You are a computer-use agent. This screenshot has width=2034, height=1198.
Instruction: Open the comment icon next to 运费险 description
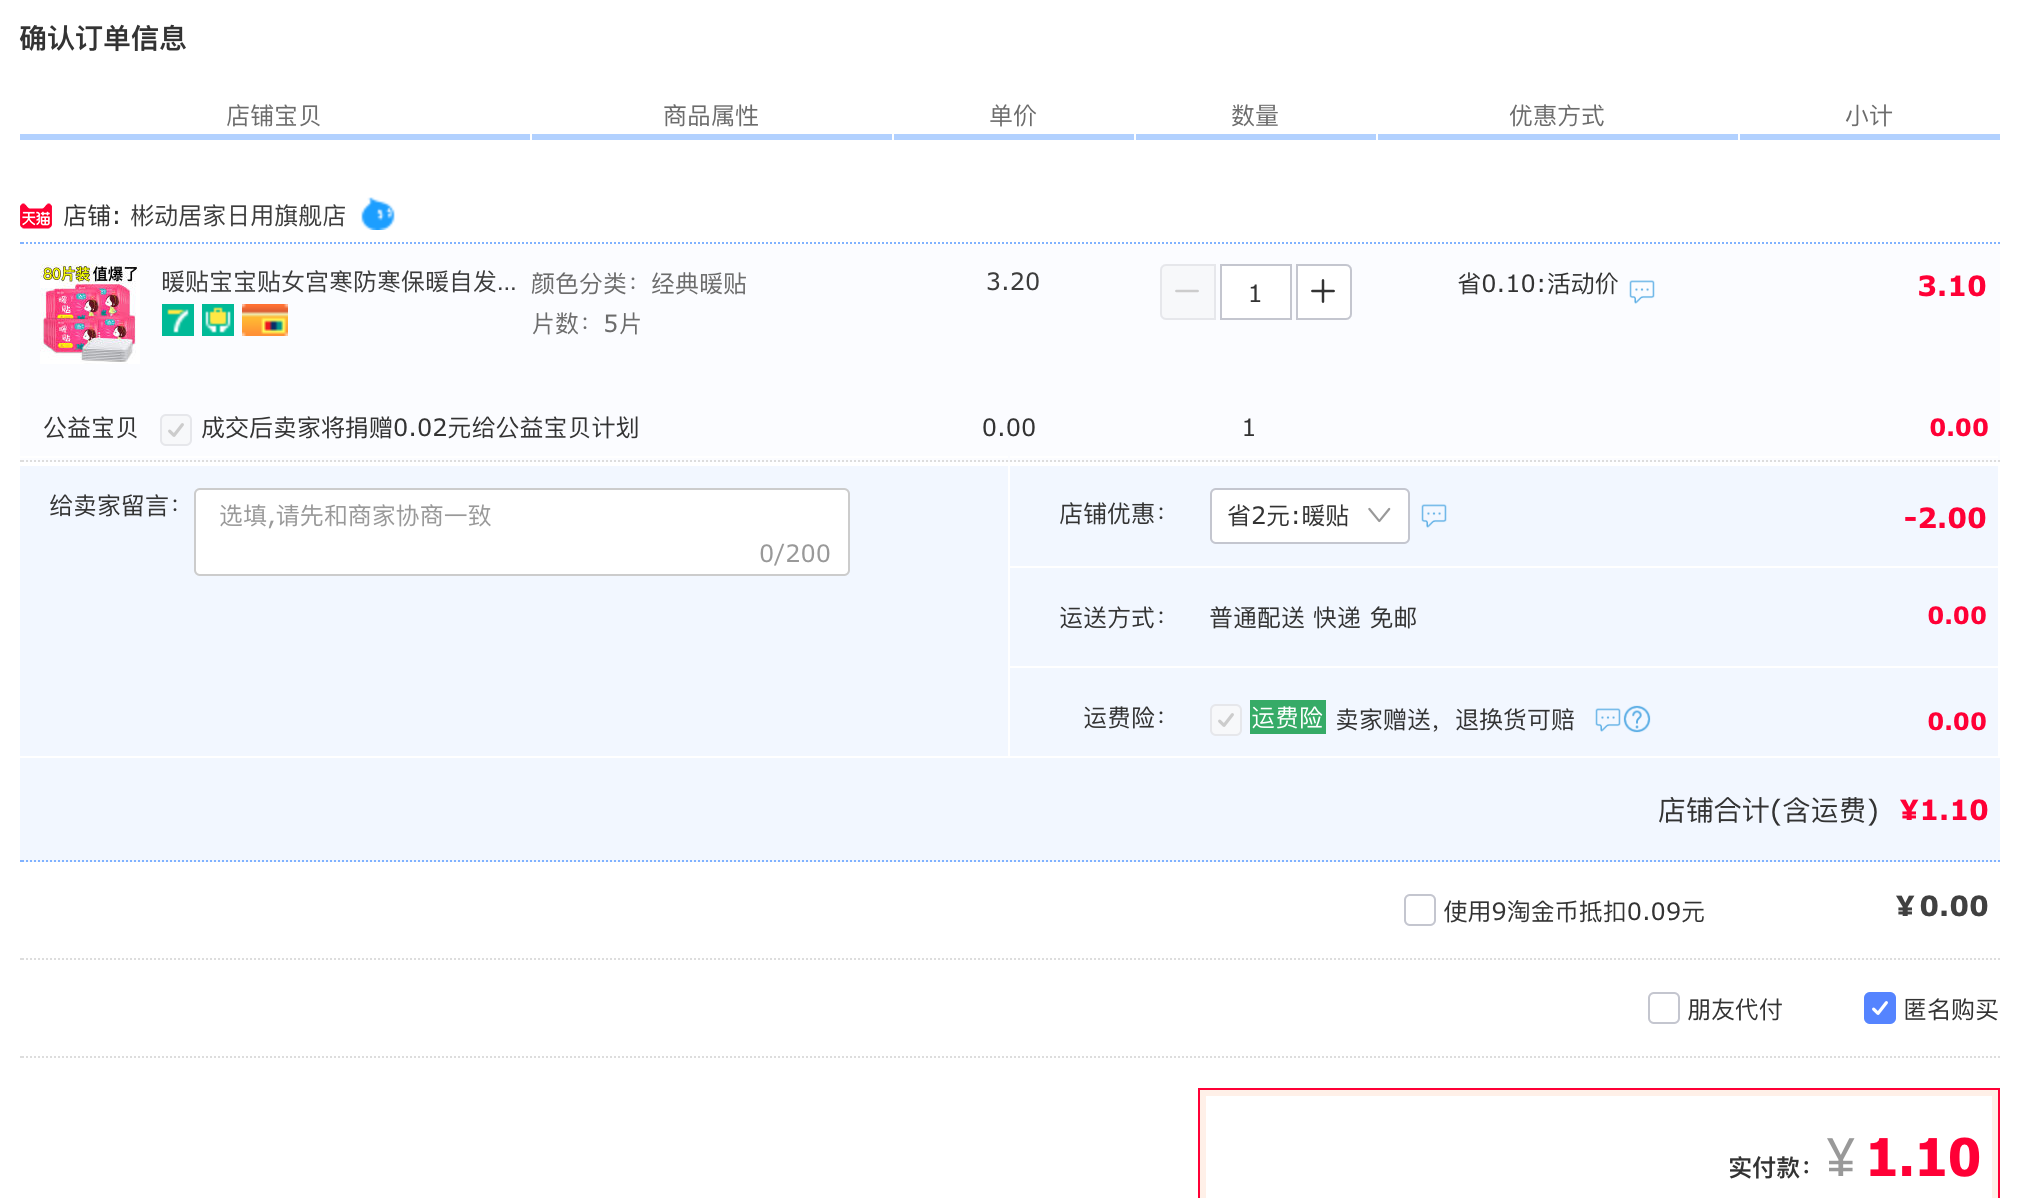1607,719
